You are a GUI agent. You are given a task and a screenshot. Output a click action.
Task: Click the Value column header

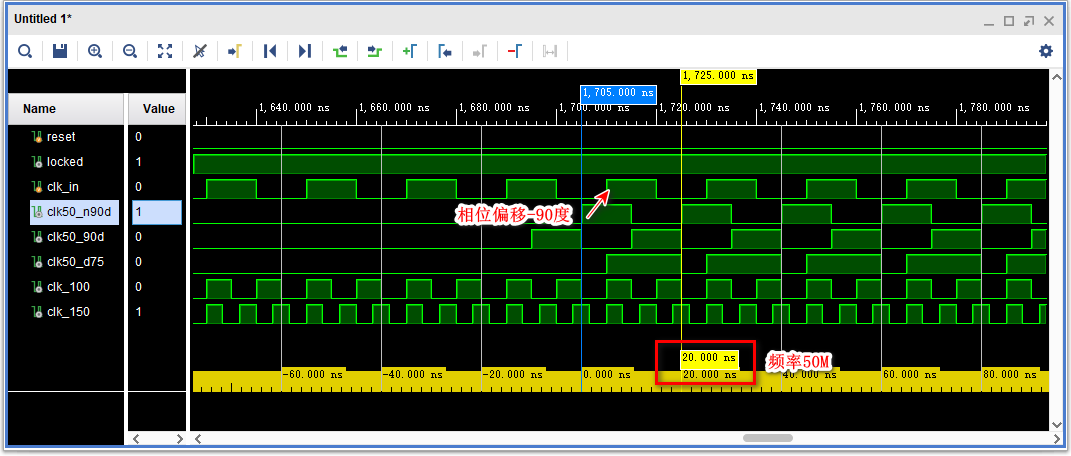pos(158,109)
